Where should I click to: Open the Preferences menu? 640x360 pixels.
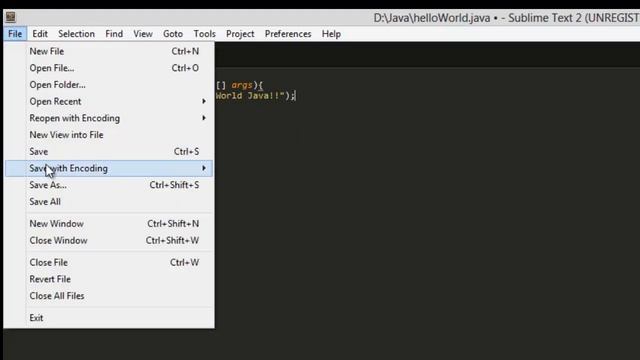(x=288, y=34)
